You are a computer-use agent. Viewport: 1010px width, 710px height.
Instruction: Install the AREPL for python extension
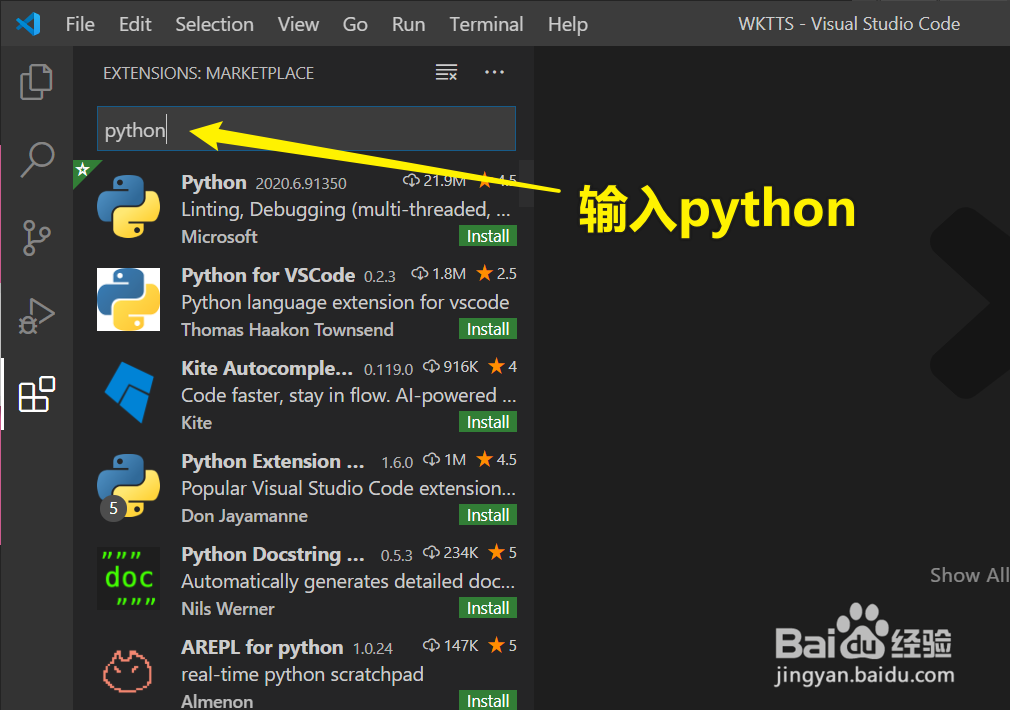click(488, 700)
